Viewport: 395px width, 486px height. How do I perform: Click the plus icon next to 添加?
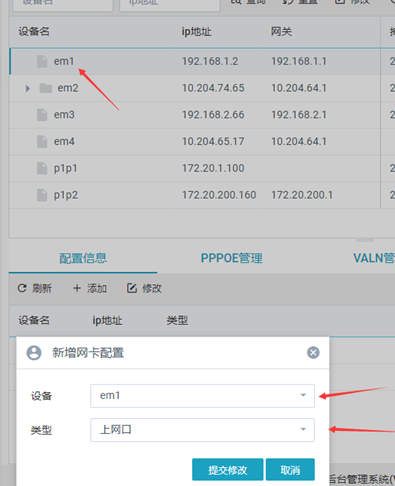[77, 288]
